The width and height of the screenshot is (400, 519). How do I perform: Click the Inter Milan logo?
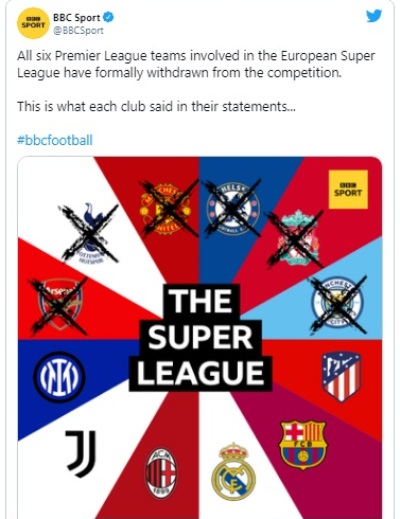click(x=59, y=377)
